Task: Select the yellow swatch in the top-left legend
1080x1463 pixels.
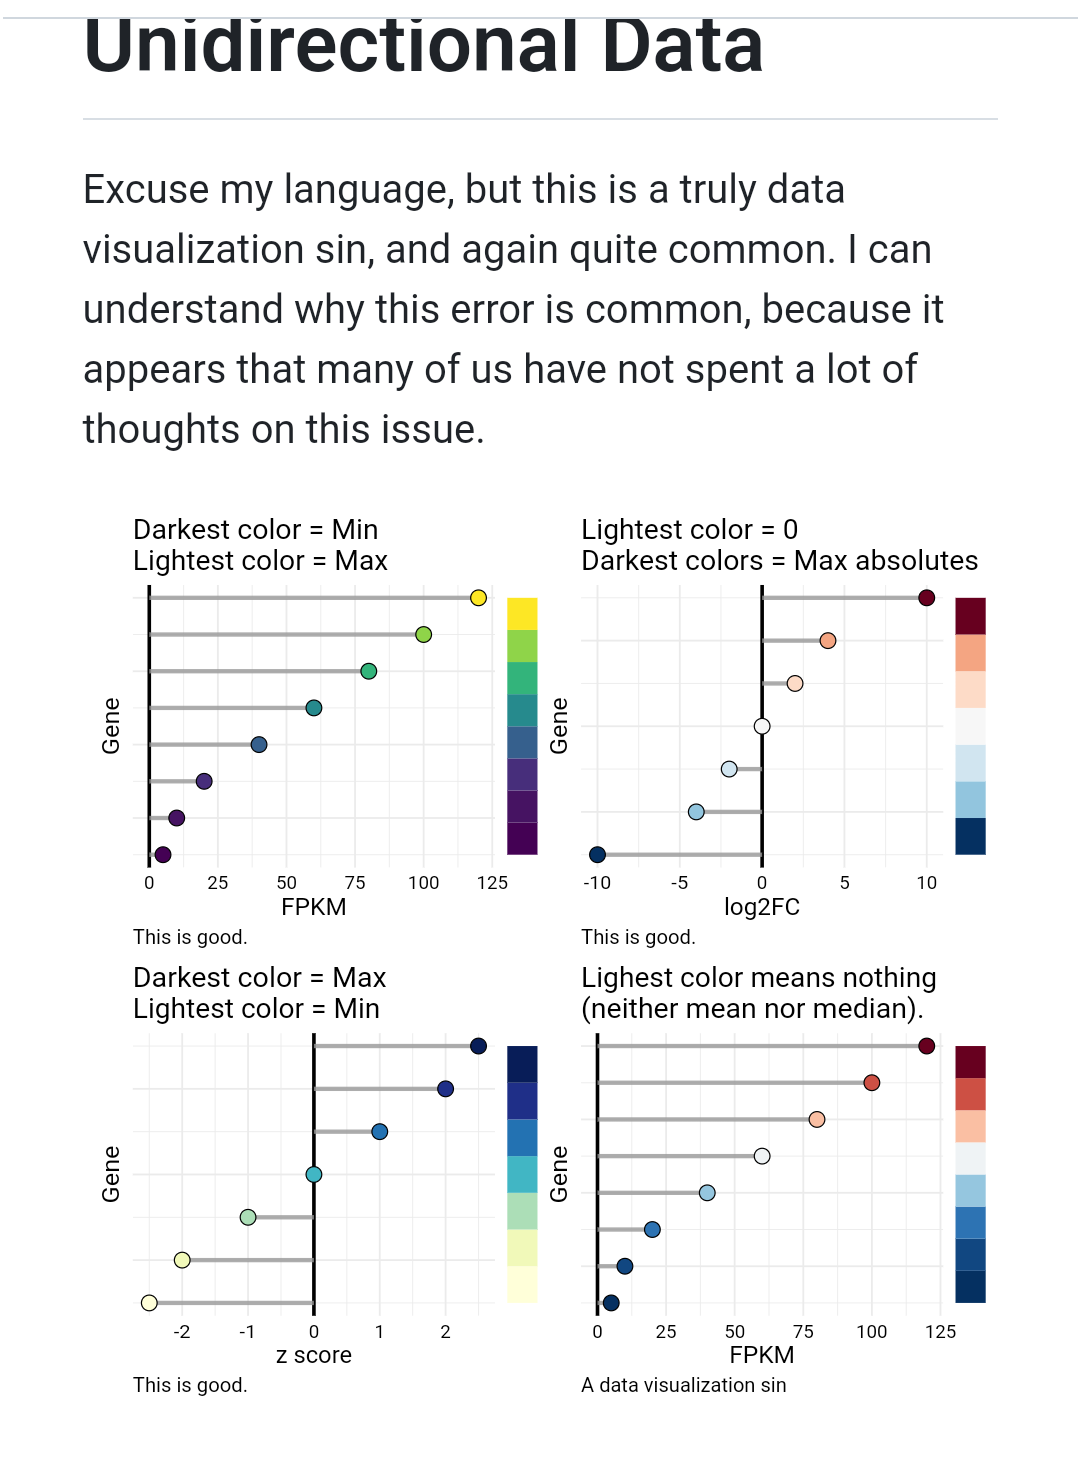Action: 522,613
